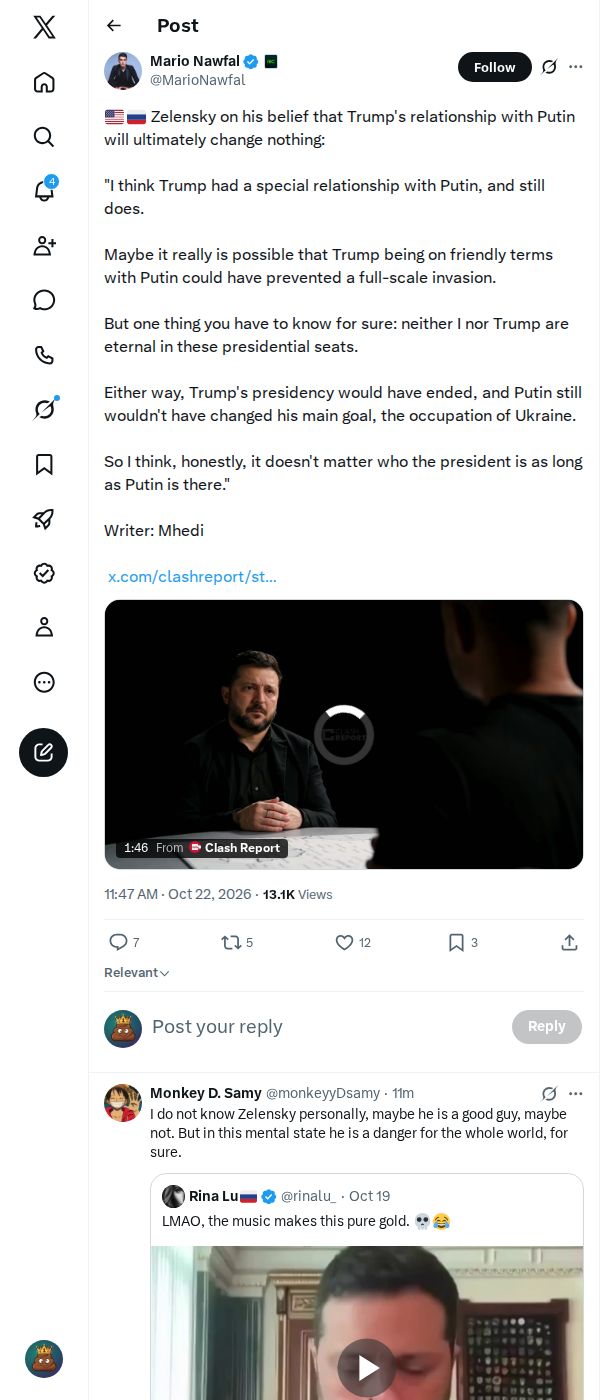Open the x.com/clashreport link

(x=192, y=576)
